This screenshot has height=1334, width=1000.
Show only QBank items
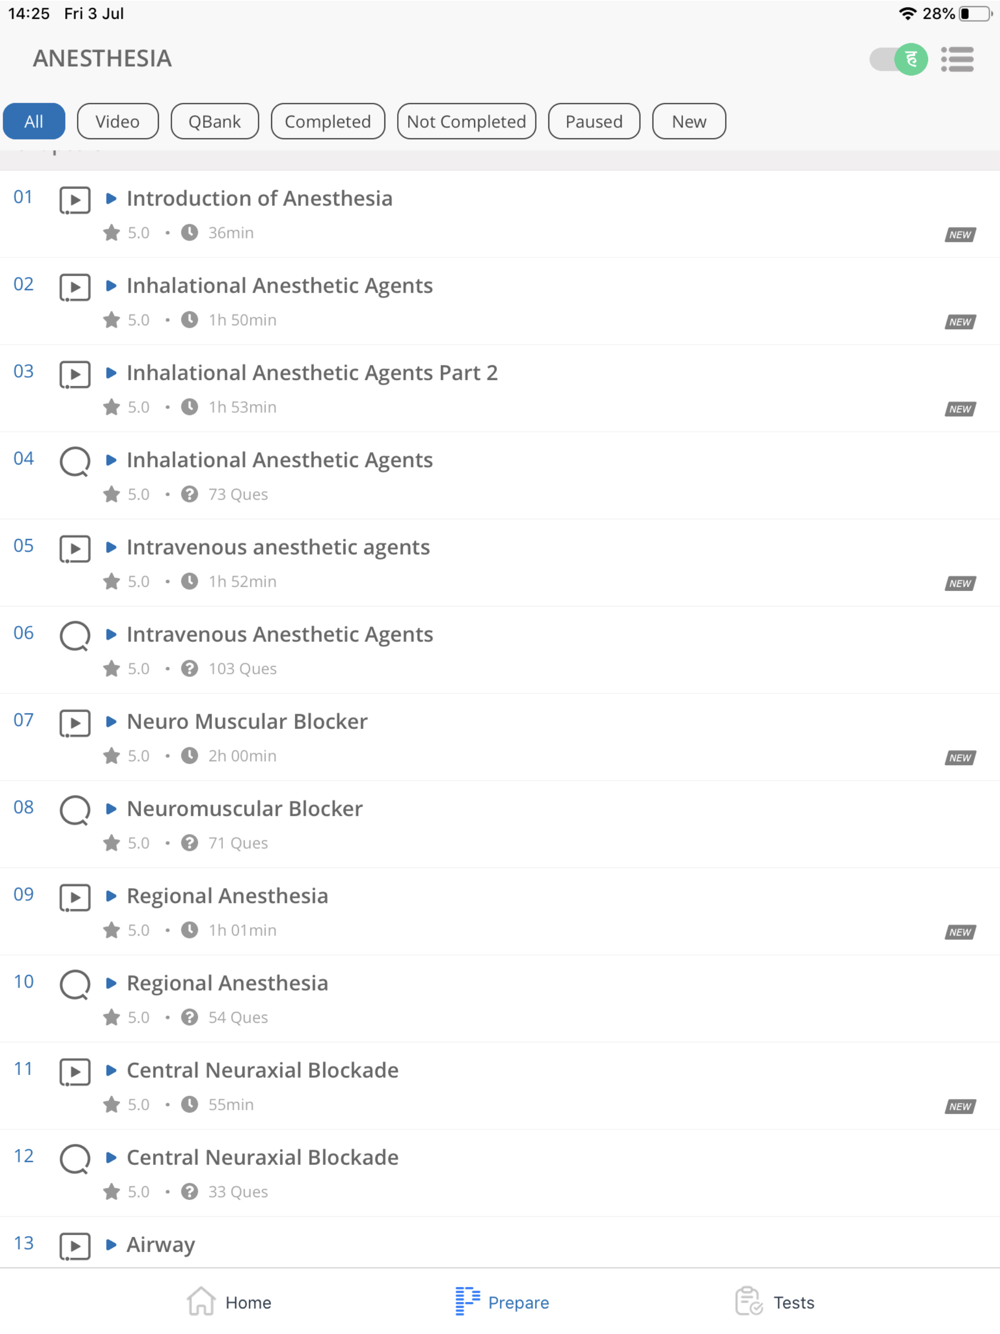pyautogui.click(x=215, y=121)
